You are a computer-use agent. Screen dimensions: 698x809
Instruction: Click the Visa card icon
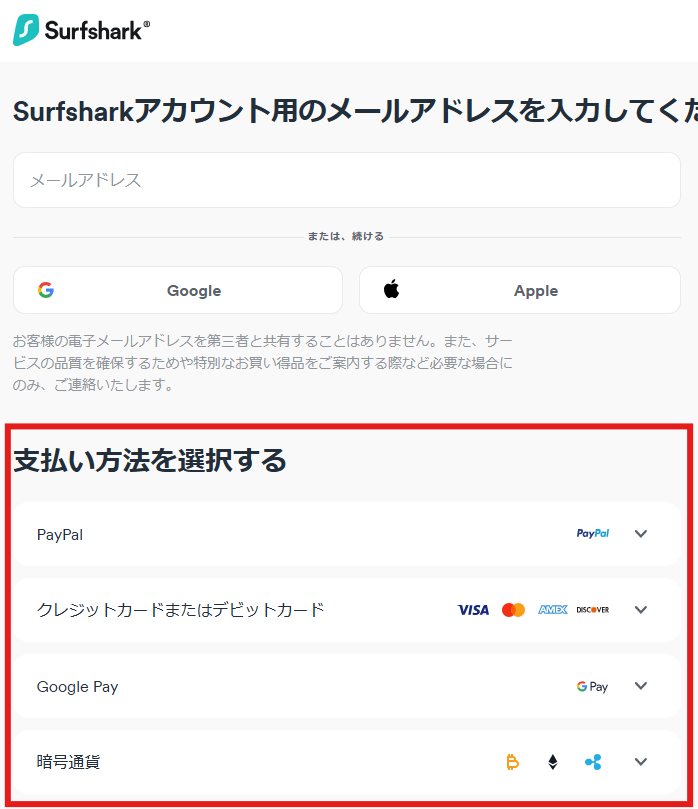(473, 610)
